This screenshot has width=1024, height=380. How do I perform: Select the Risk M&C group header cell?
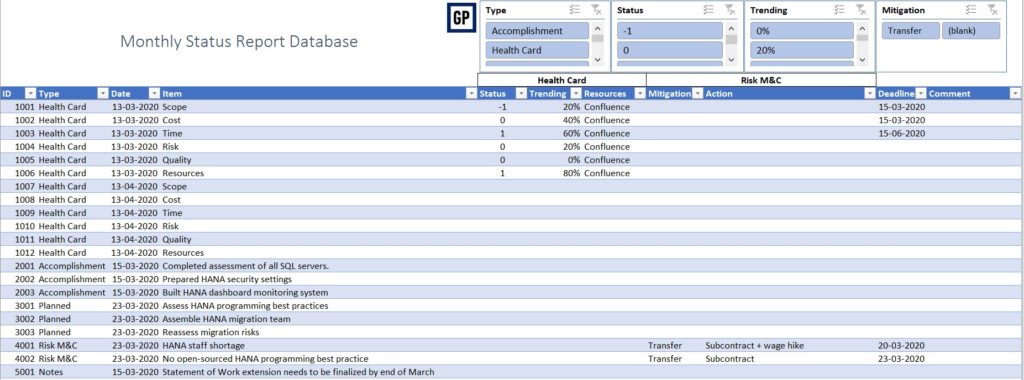click(761, 80)
